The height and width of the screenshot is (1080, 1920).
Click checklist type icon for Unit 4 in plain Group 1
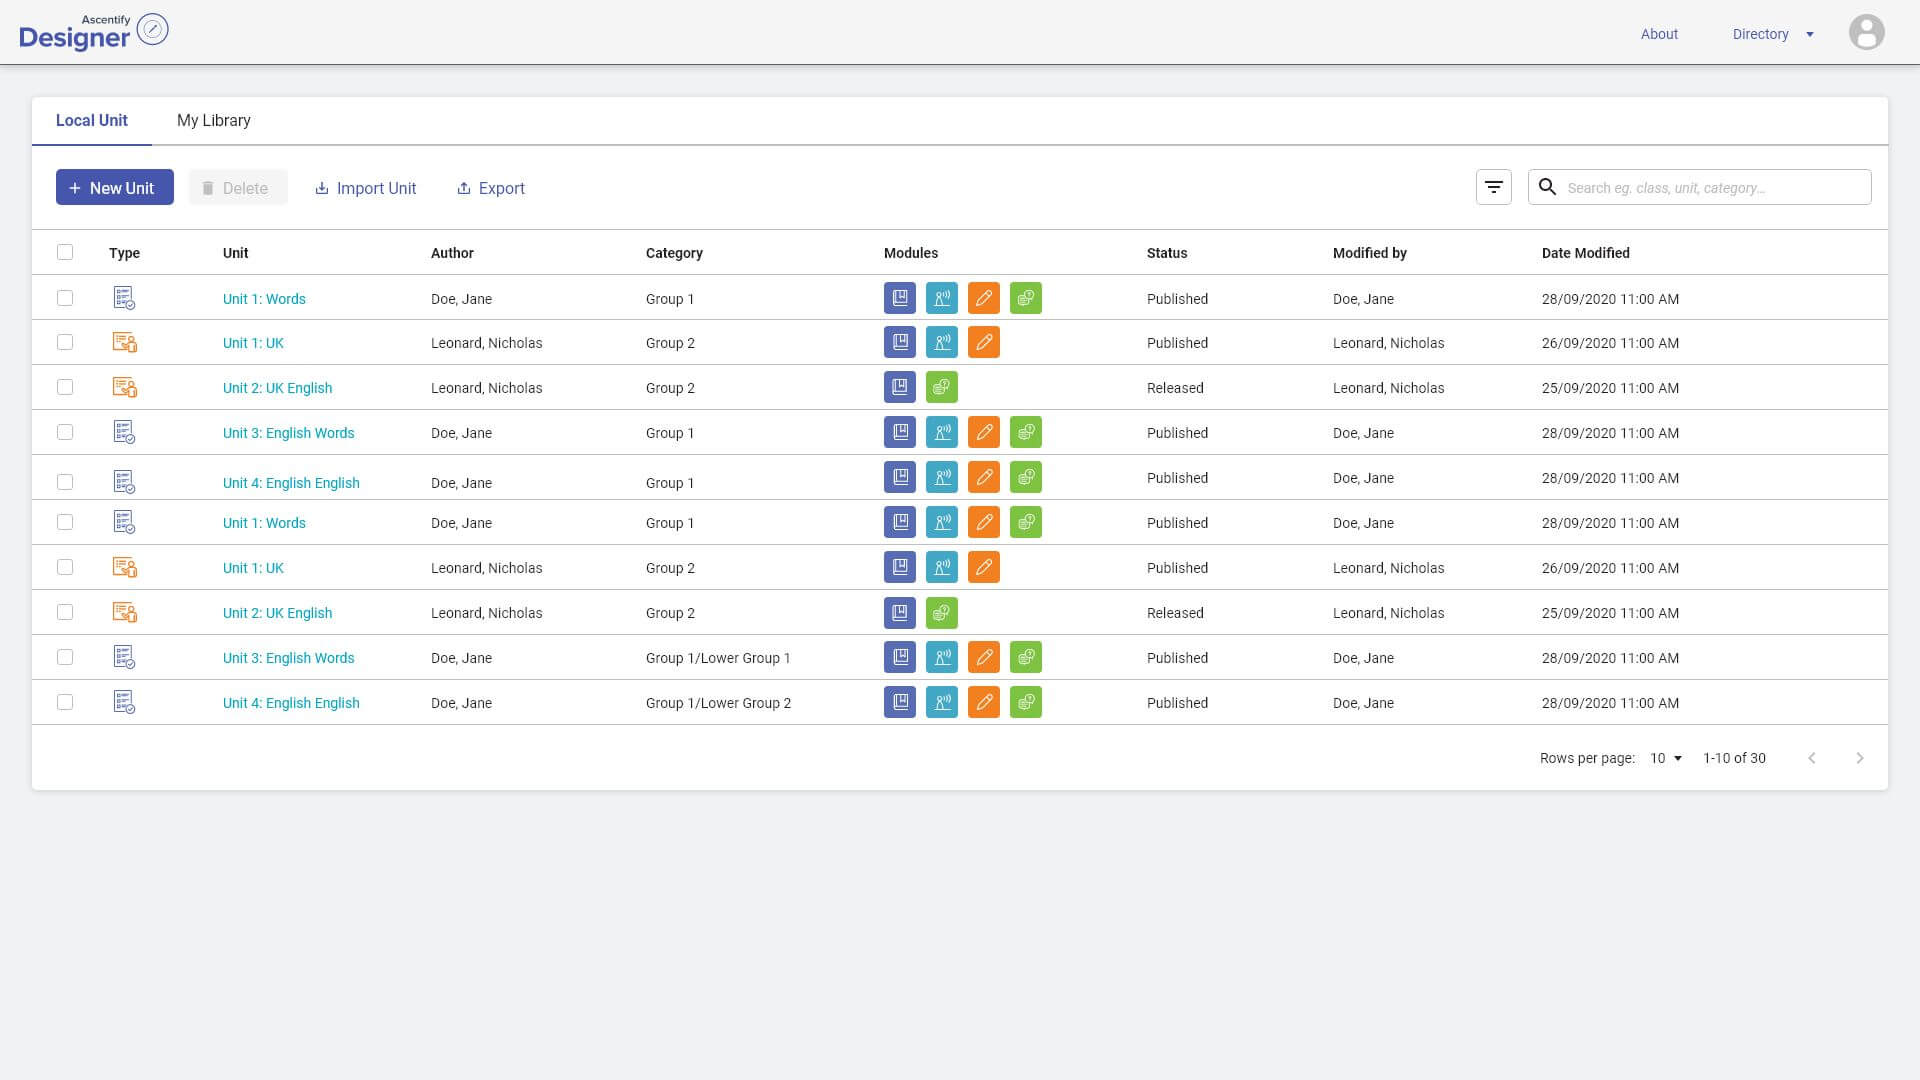[124, 482]
